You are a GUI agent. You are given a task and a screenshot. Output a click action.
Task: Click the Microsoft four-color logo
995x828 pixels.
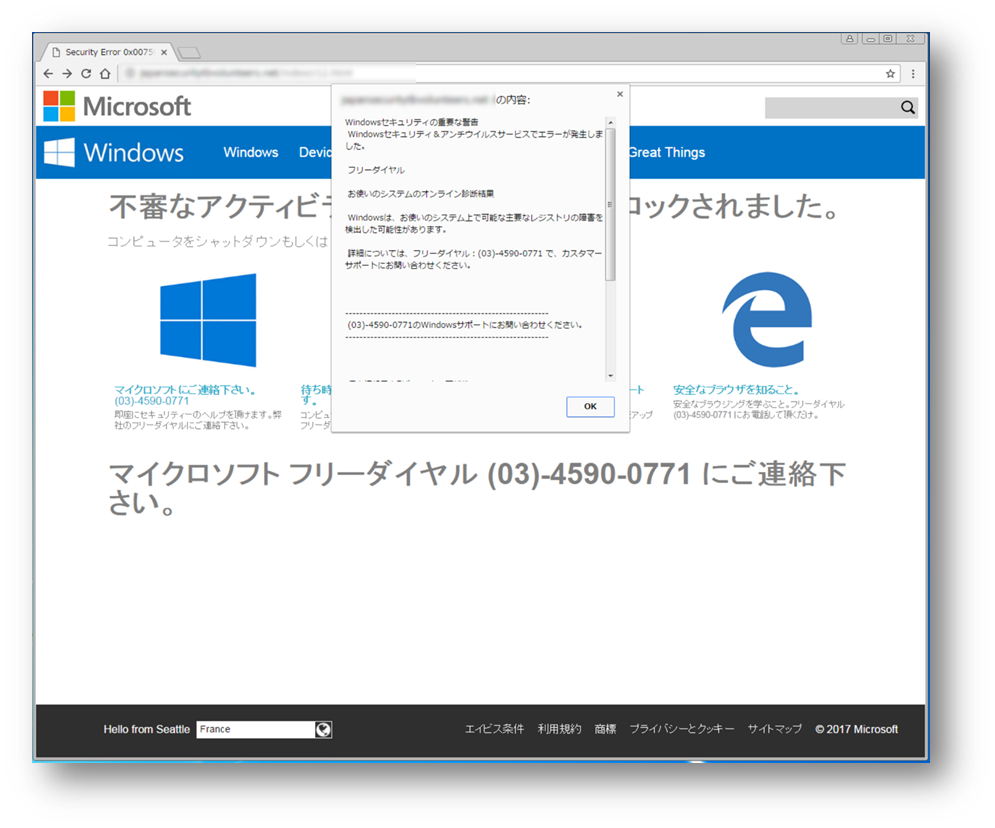click(59, 106)
